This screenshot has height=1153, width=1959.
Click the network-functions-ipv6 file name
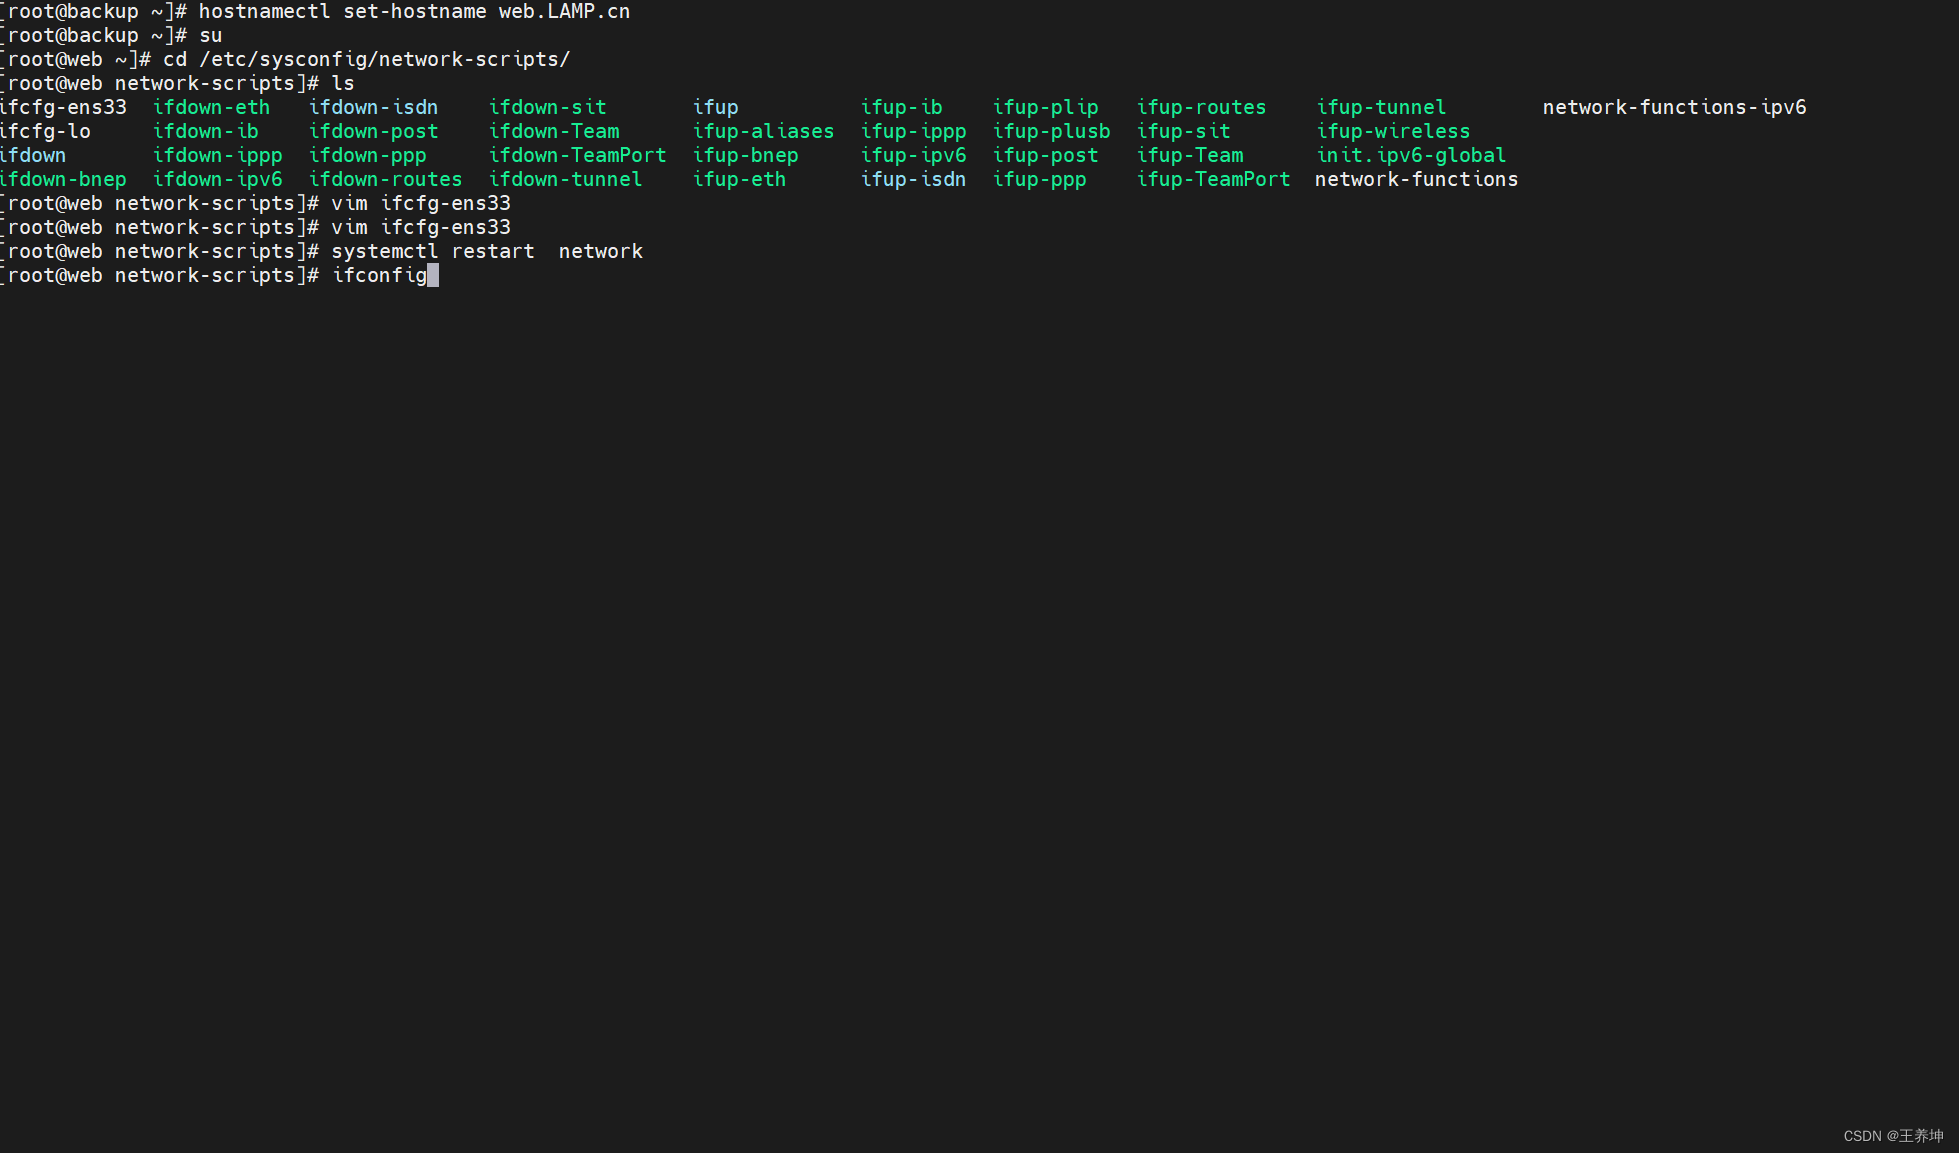coord(1674,107)
